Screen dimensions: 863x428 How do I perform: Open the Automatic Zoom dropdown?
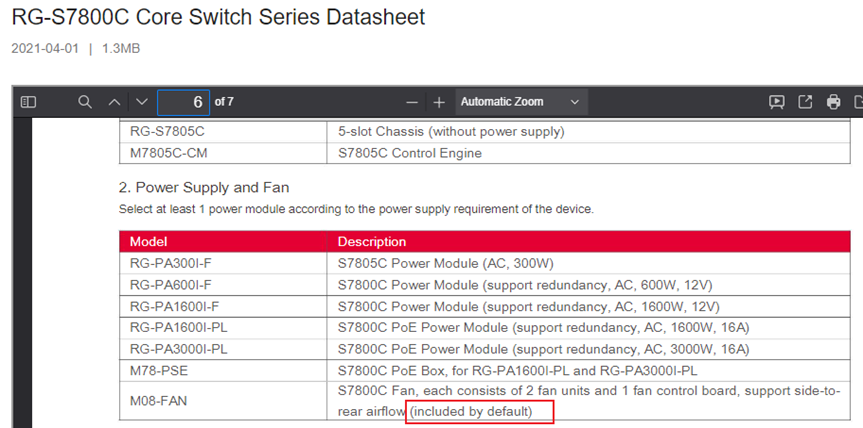(x=521, y=102)
